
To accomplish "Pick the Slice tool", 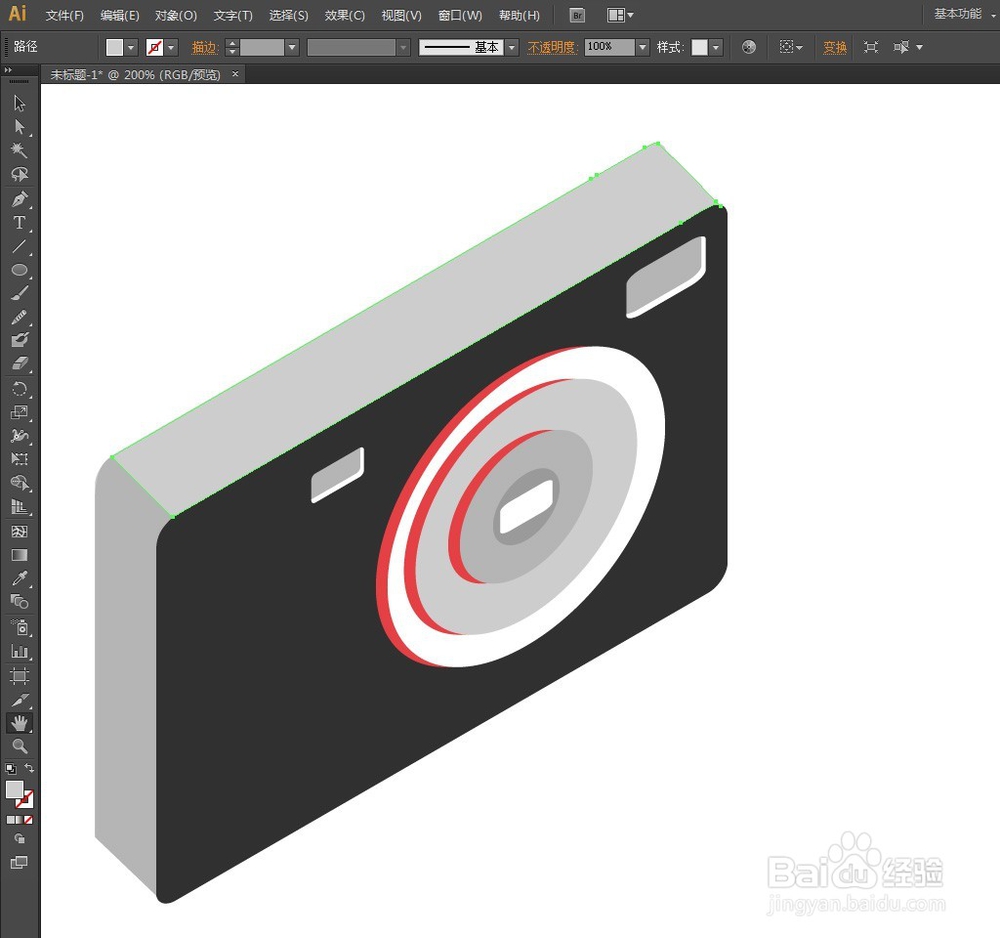I will (19, 700).
